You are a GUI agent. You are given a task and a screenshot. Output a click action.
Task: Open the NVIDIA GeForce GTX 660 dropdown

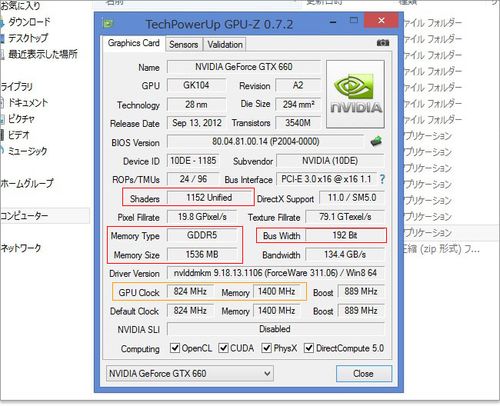pos(190,373)
